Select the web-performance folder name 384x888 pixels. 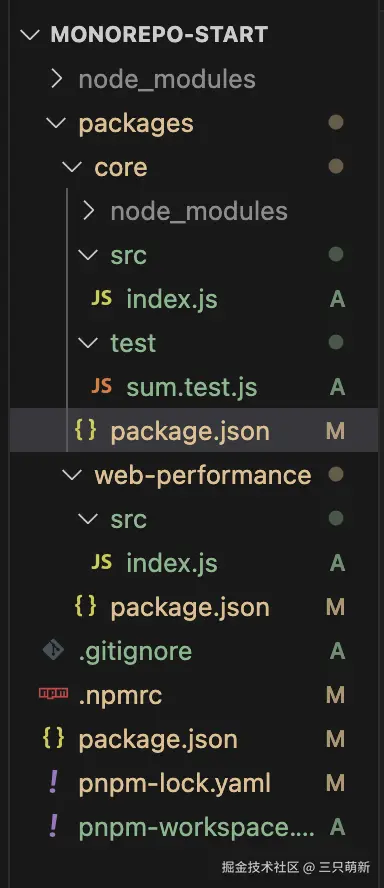tap(203, 476)
